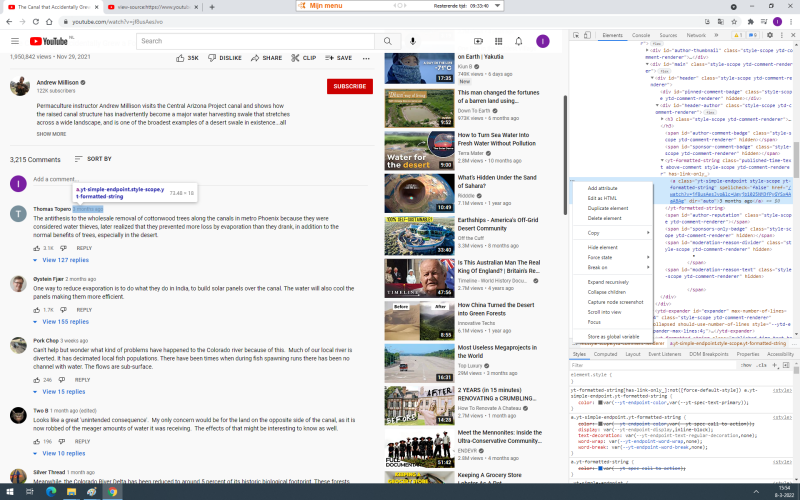Toggle the .cls class editor
Image resolution: width=800 pixels, height=500 pixels.
pos(759,366)
